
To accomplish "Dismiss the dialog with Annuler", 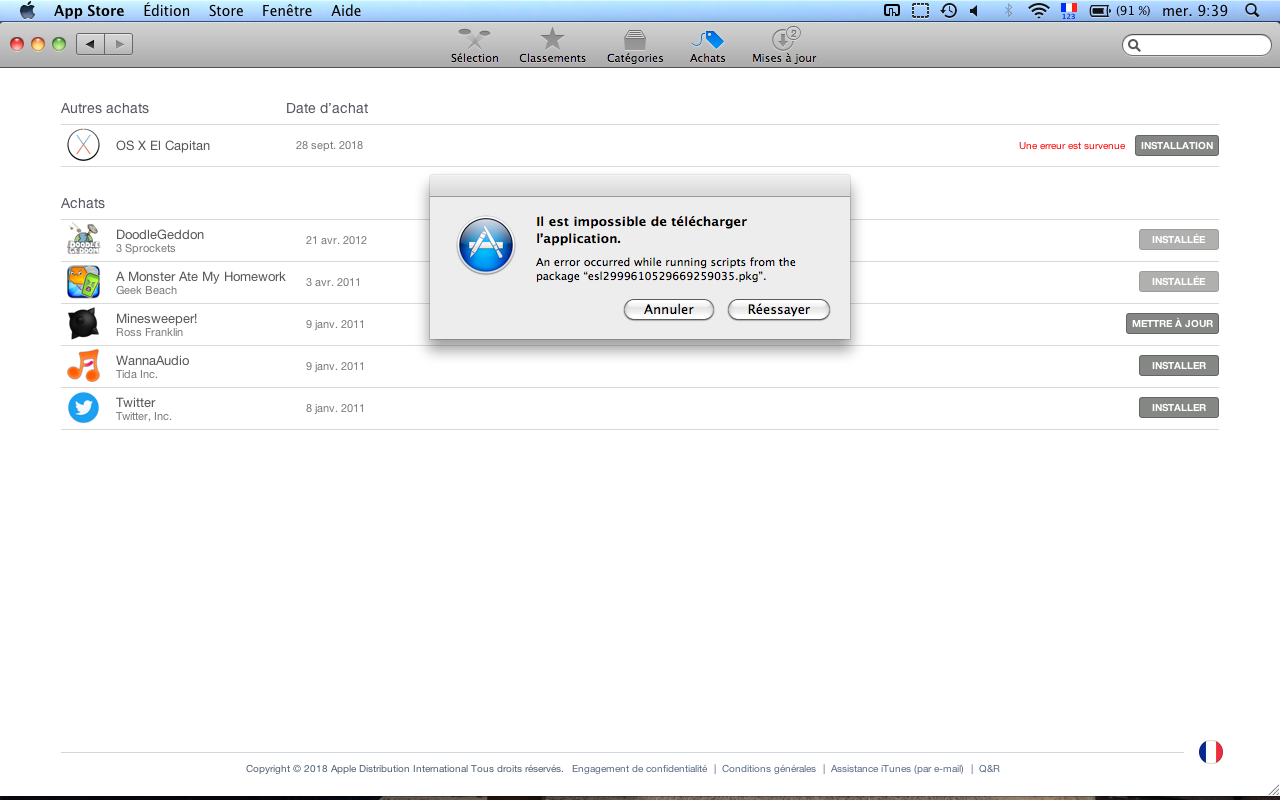I will [x=668, y=310].
